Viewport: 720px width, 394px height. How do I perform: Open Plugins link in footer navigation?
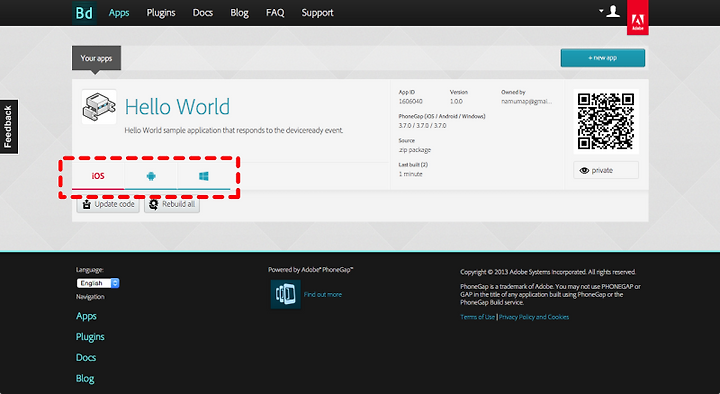coord(90,337)
